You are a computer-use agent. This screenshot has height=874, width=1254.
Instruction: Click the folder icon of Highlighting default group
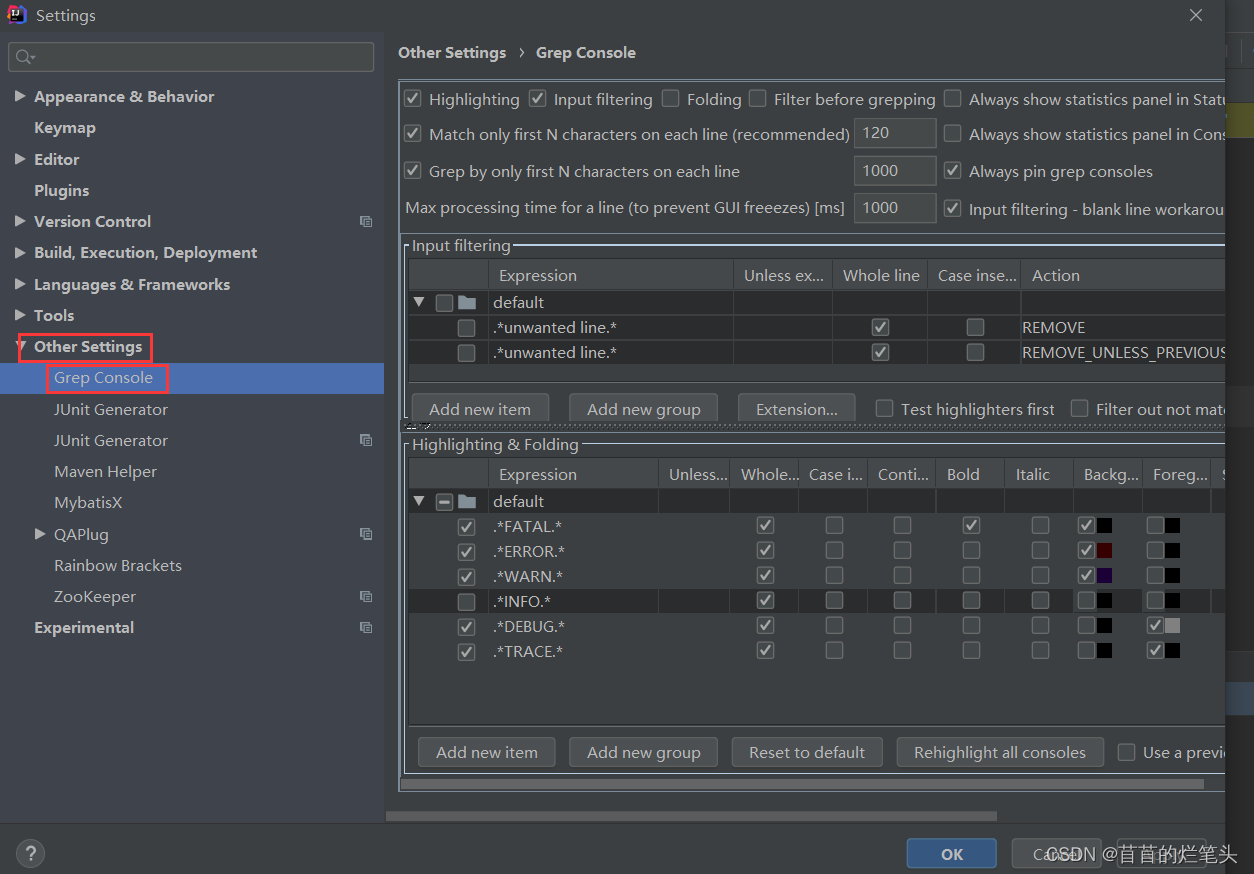coord(467,501)
